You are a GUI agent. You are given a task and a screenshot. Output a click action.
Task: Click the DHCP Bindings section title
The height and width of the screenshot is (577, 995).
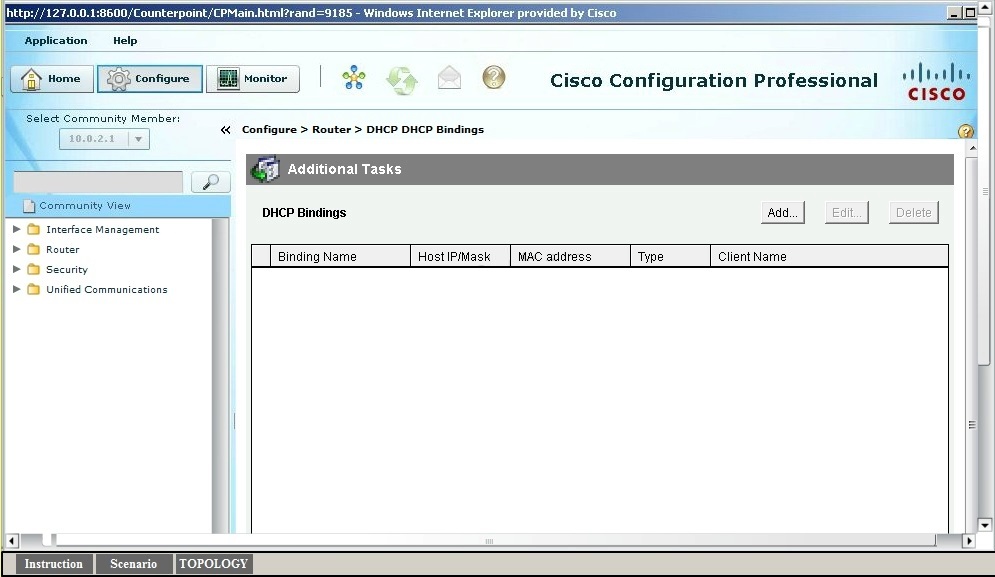point(304,213)
